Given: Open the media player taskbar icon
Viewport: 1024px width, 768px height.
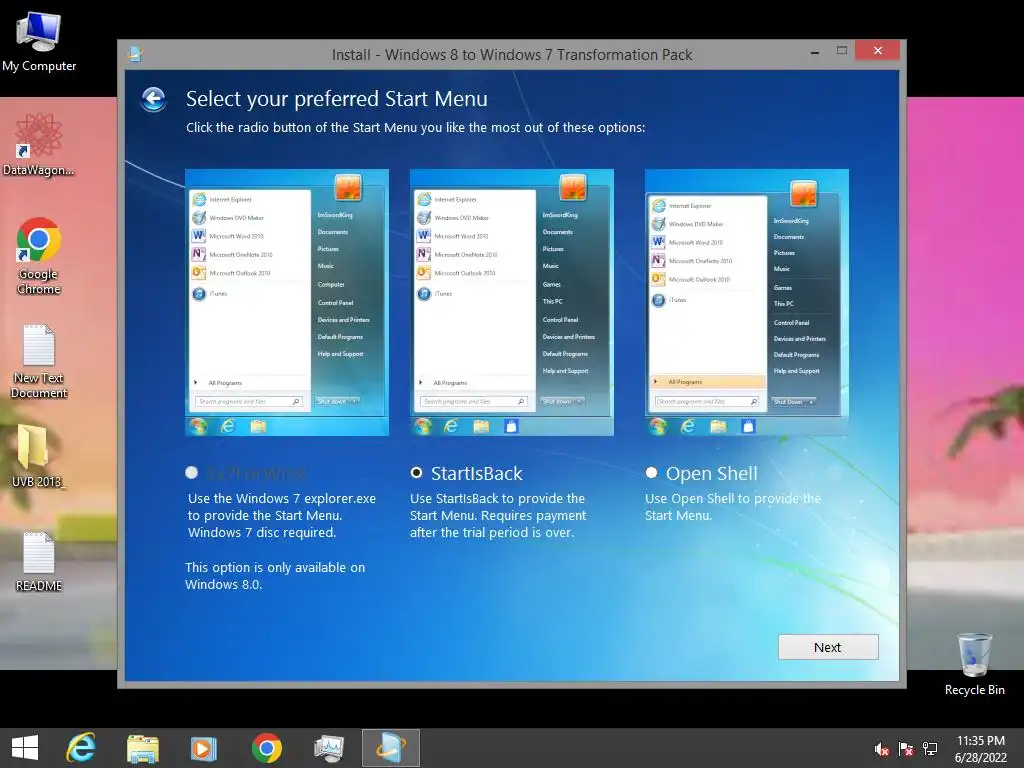Looking at the screenshot, I should [x=203, y=748].
